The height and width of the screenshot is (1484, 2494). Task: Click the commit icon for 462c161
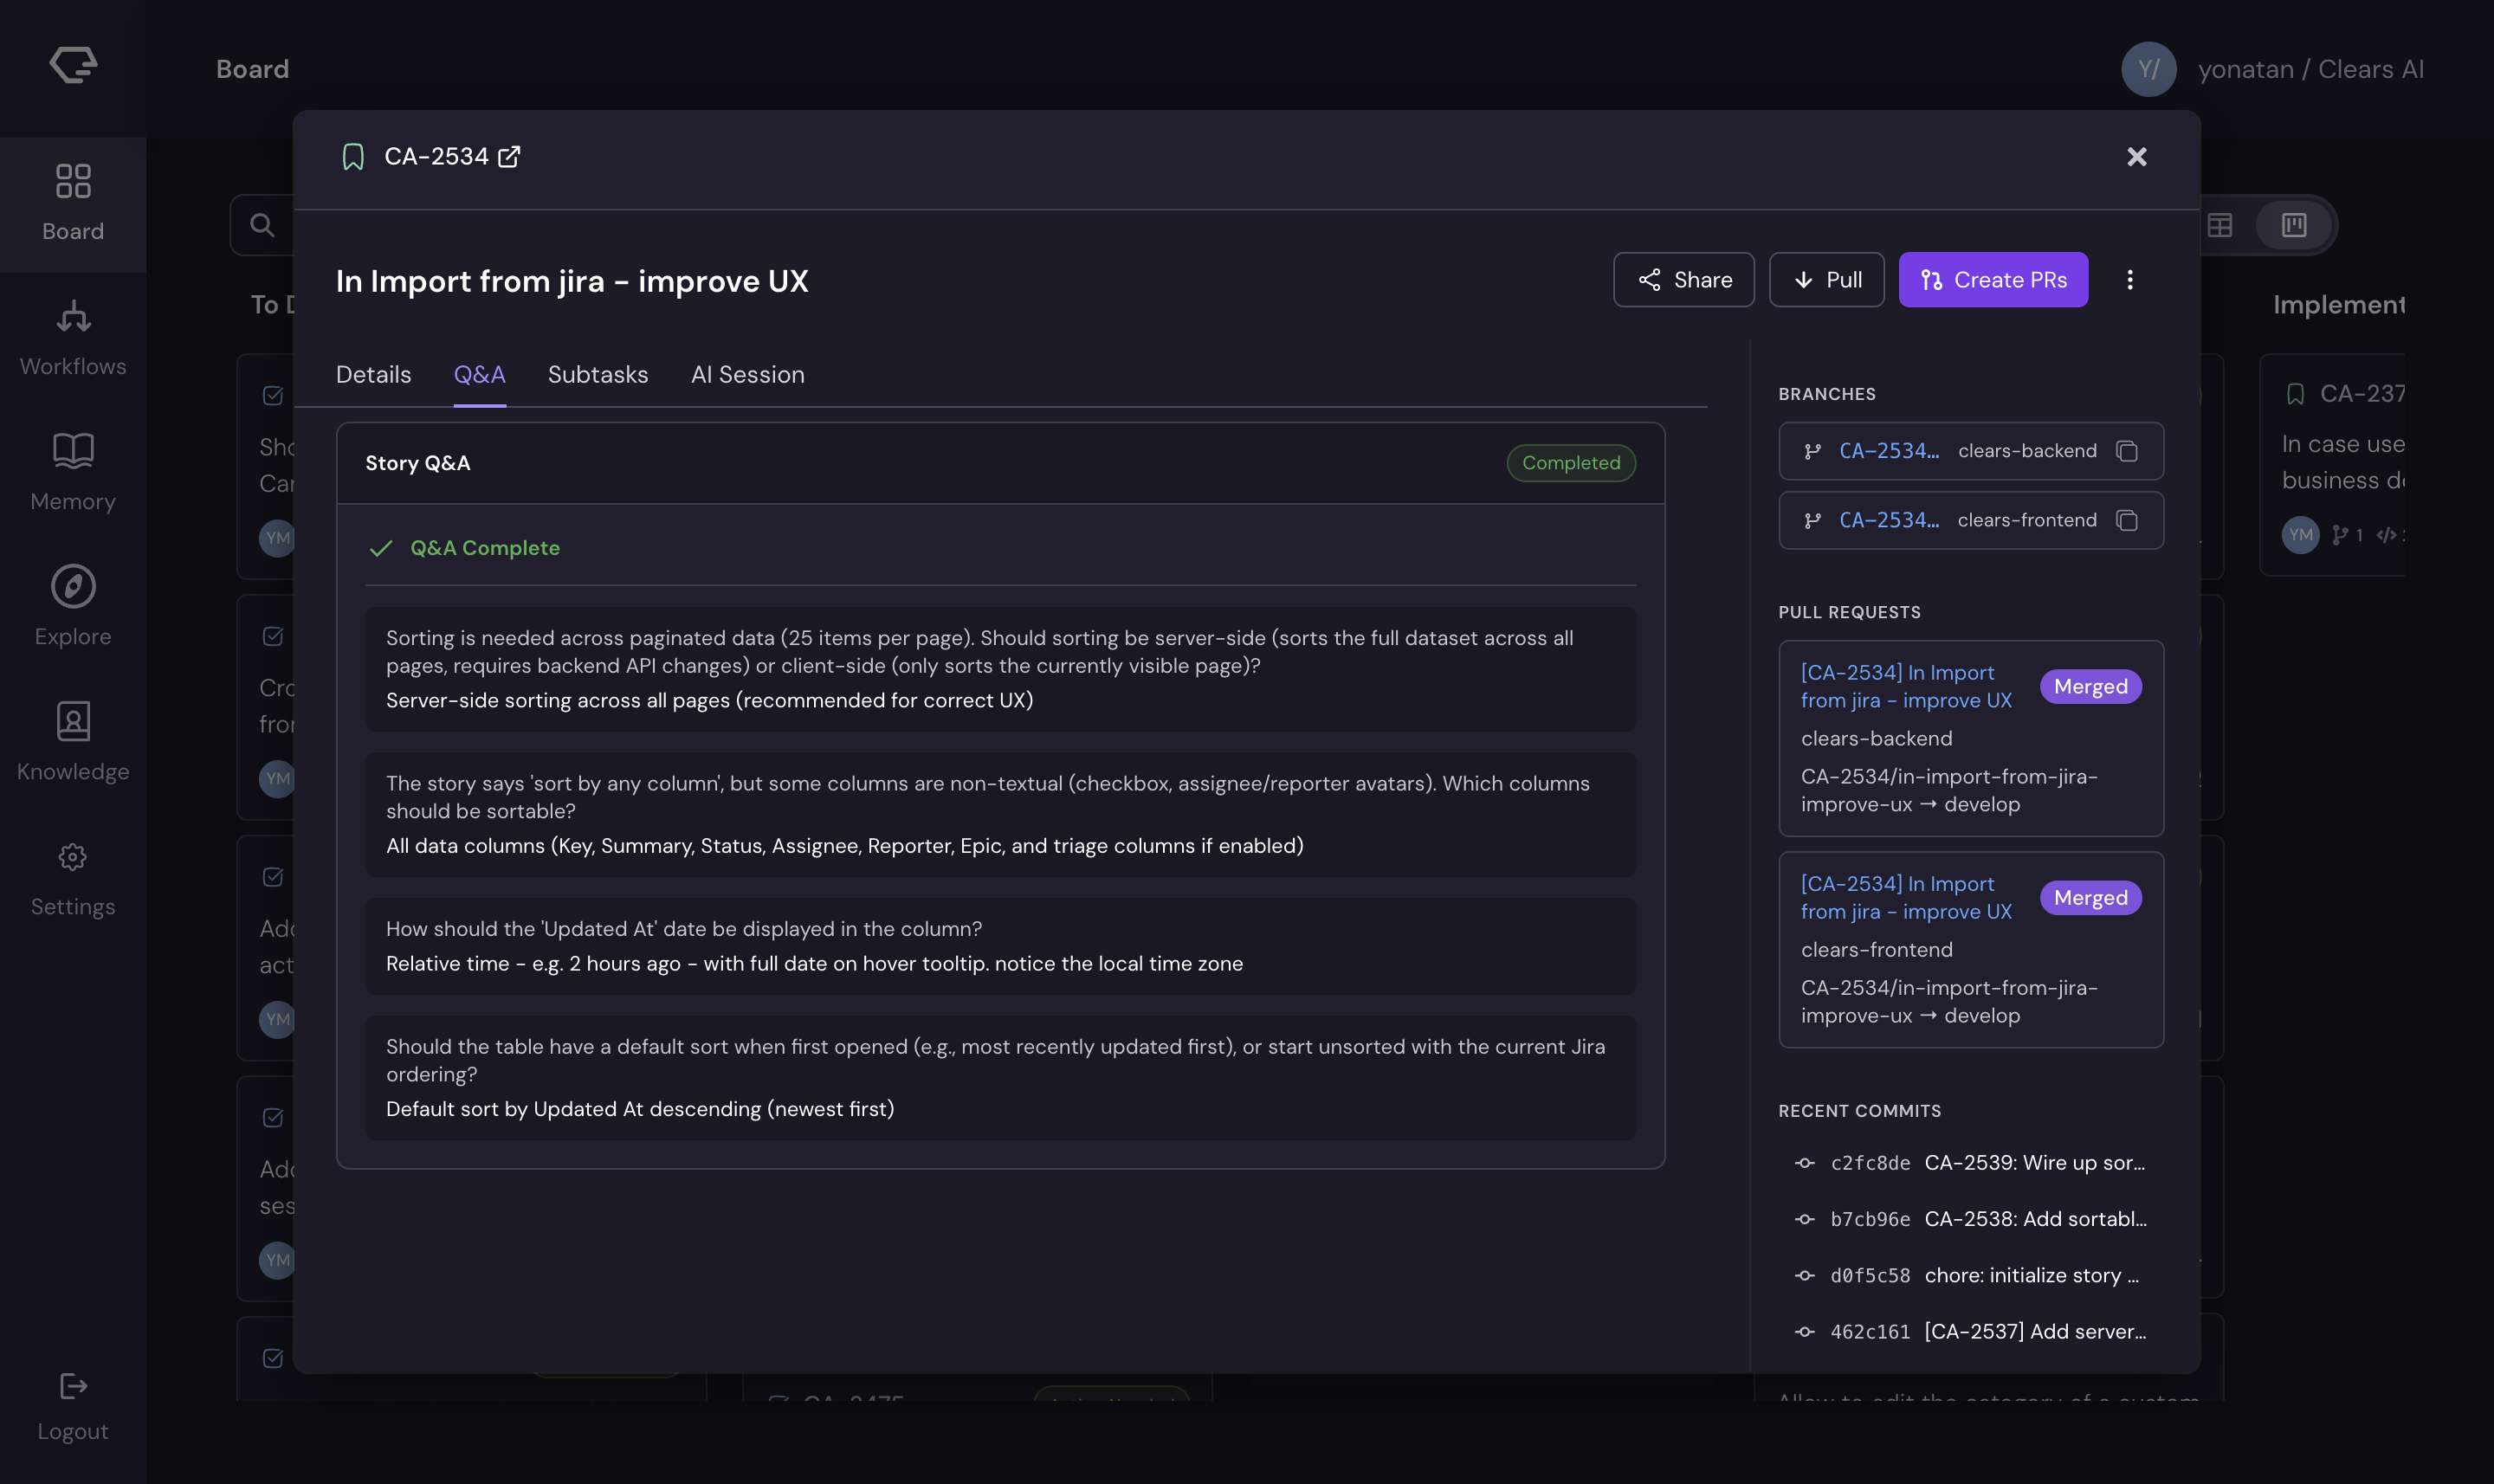[1805, 1332]
